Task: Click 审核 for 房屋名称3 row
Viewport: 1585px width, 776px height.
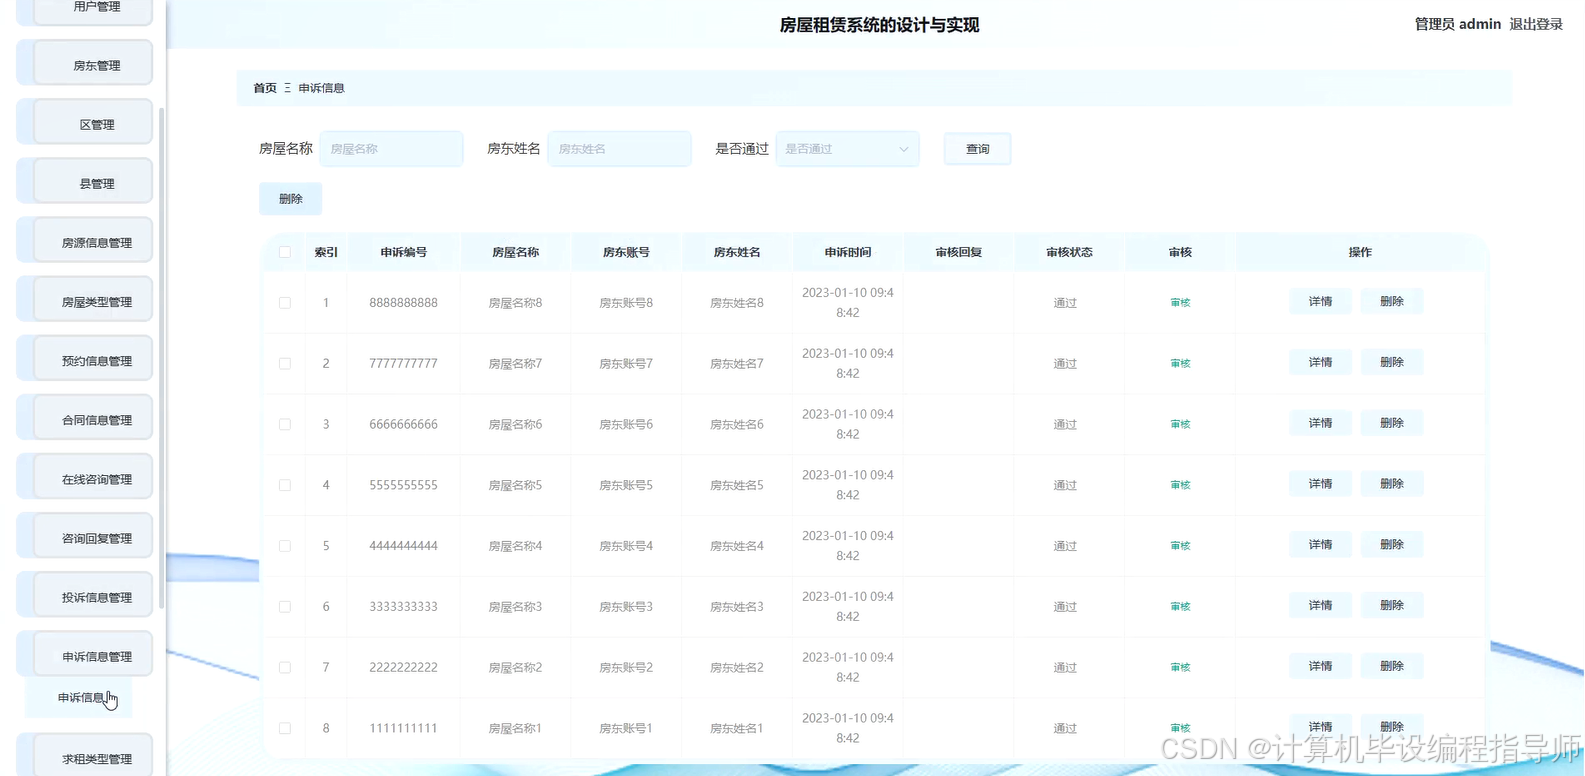Action: point(1180,607)
